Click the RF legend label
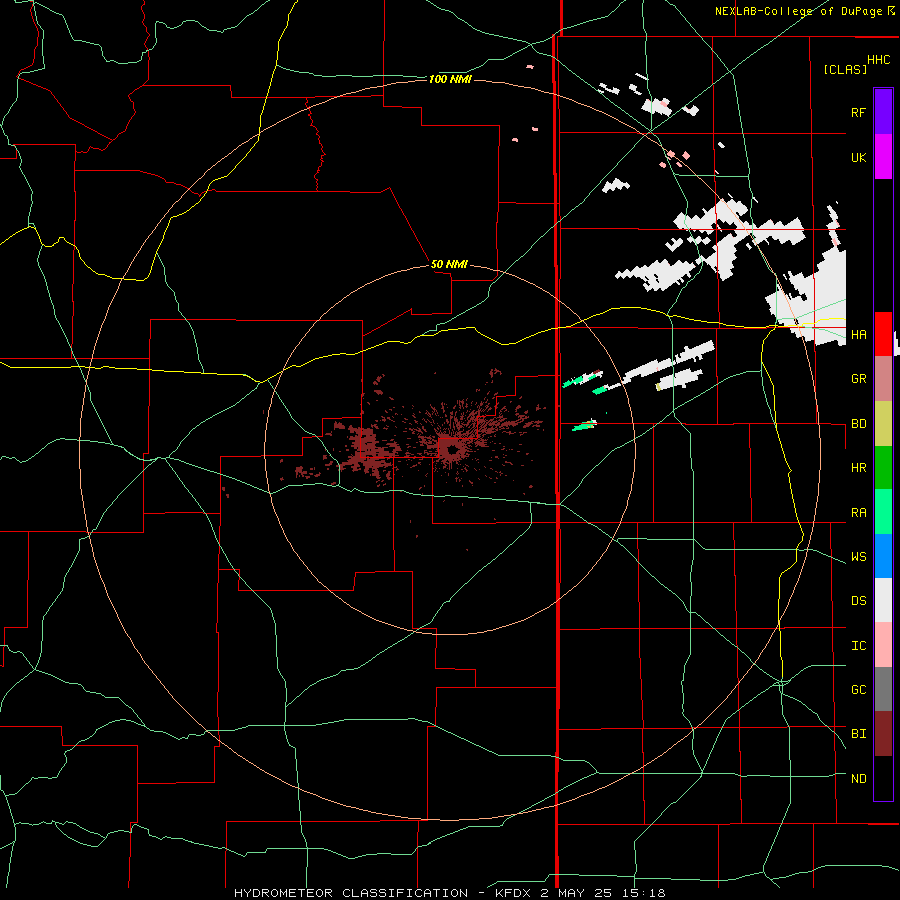Screen dimensions: 900x900 click(x=858, y=112)
